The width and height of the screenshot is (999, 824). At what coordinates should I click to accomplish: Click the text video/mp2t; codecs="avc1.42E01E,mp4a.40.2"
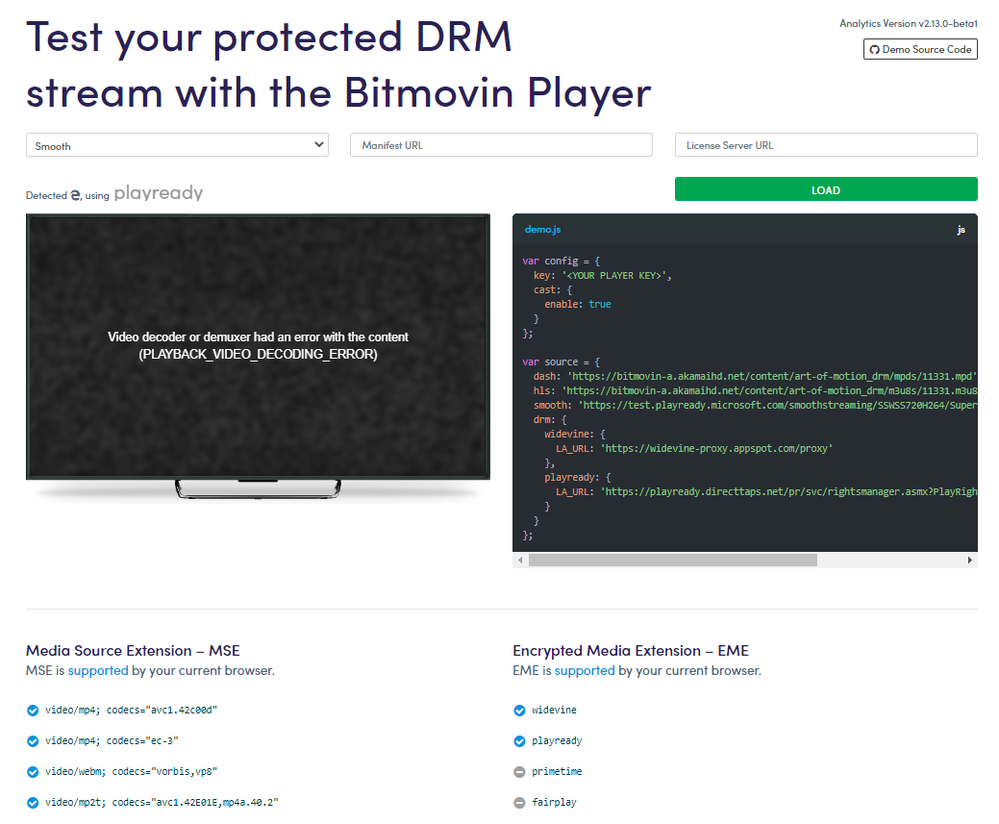pos(162,802)
